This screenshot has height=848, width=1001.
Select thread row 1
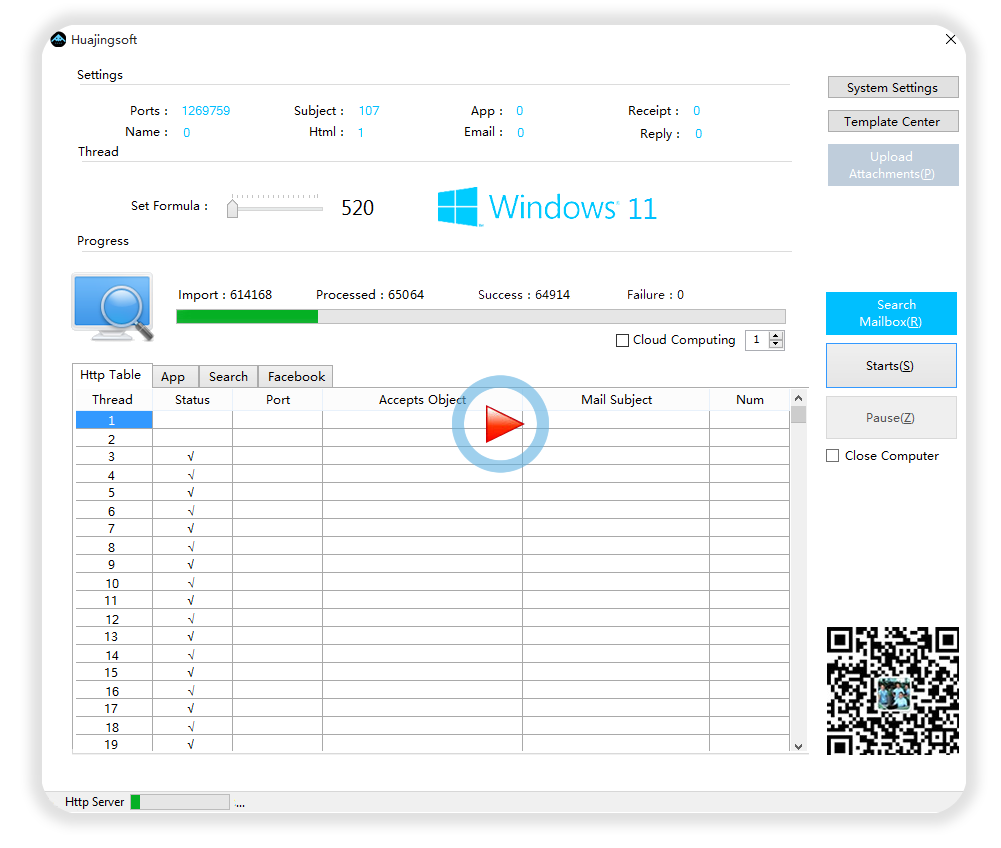tap(432, 420)
